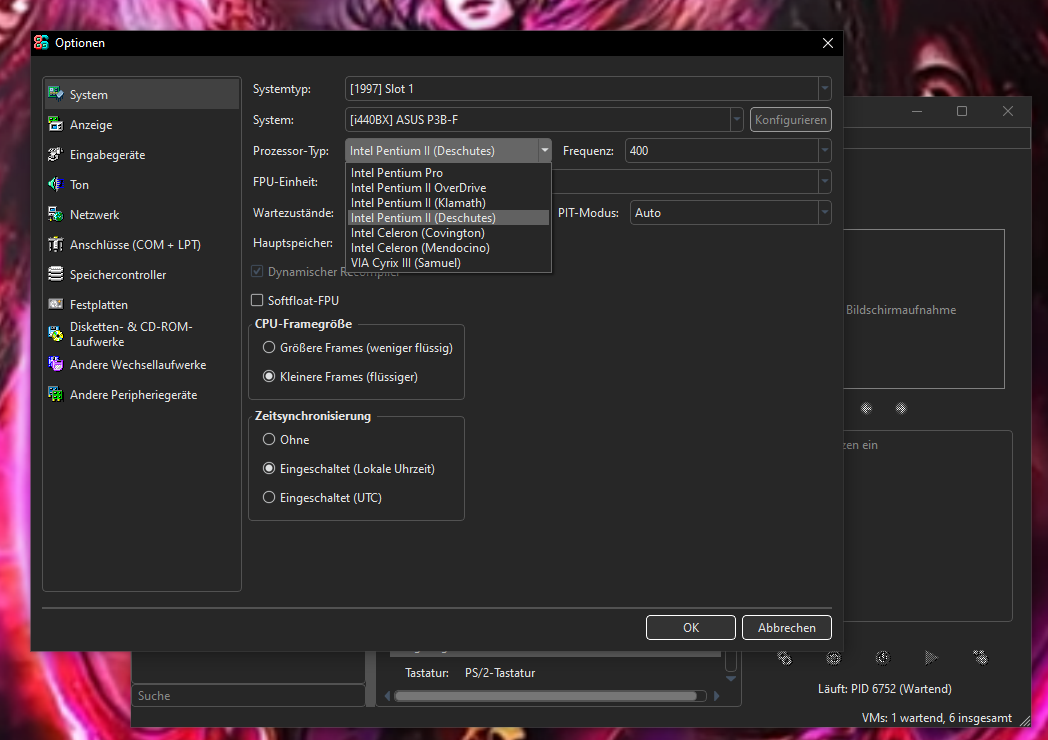The width and height of the screenshot is (1048, 740).
Task: Select the Netzwerk settings icon
Action: 57,214
